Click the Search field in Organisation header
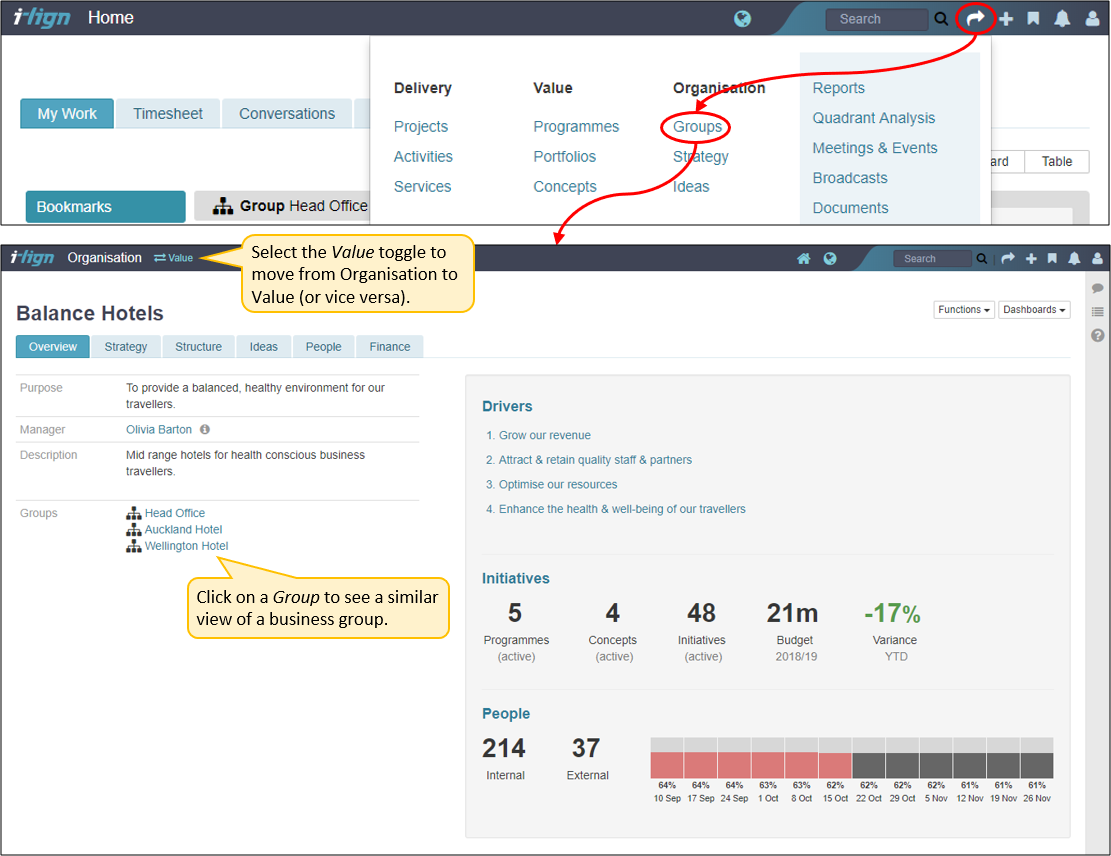Screen dimensions: 1111x856 (932, 259)
